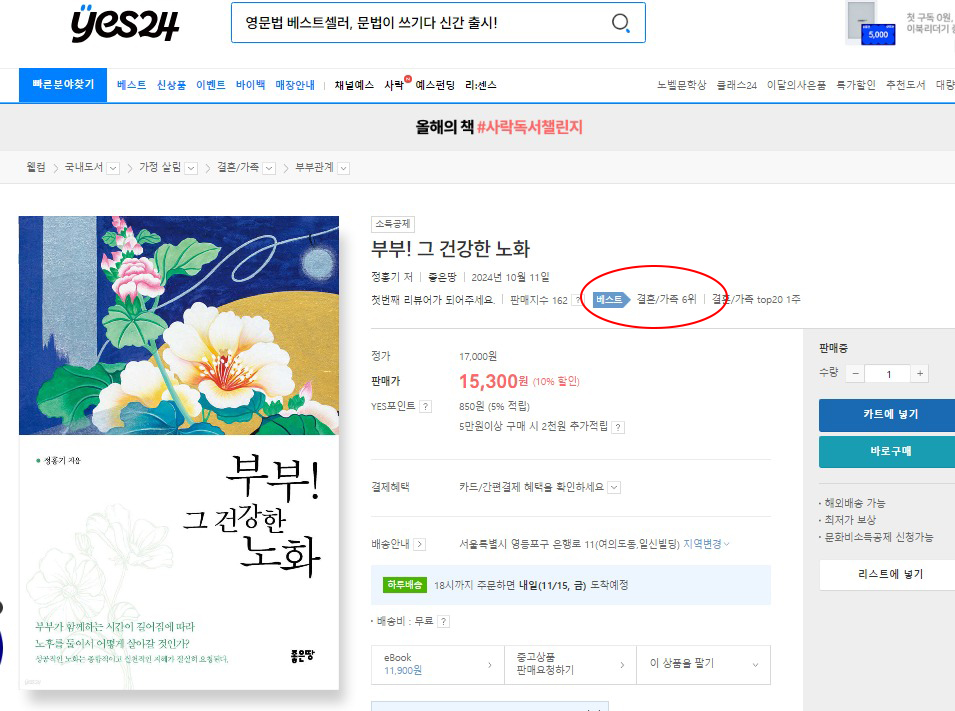Open the 추천도서 link

point(905,85)
